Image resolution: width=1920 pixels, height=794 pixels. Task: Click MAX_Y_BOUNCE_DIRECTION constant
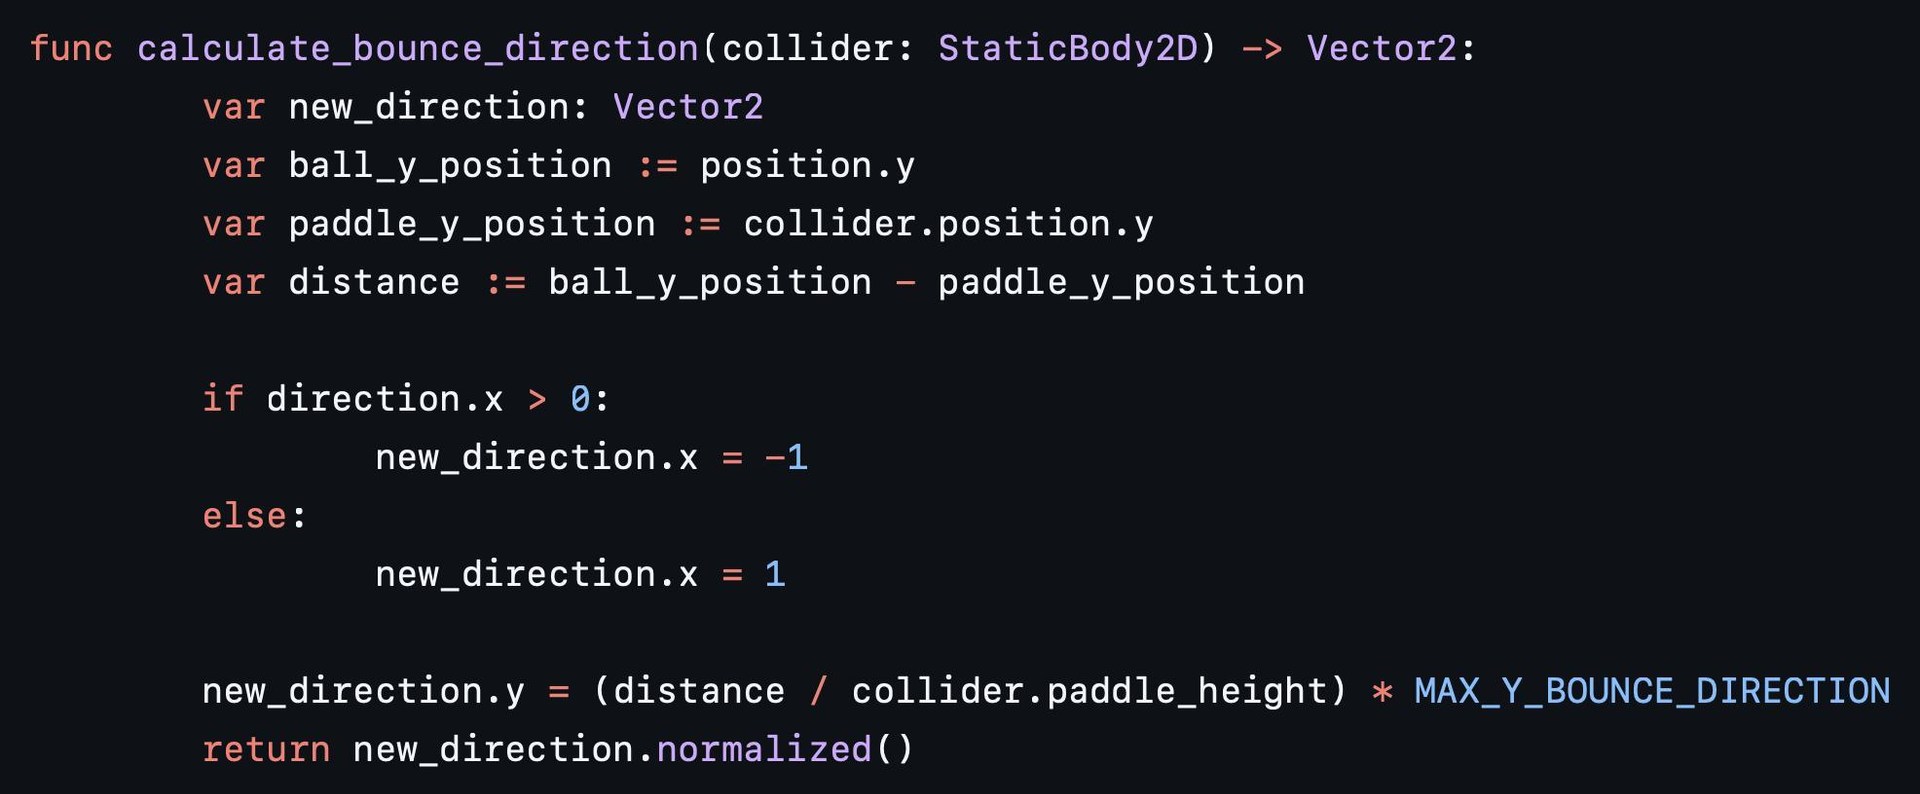tap(1652, 691)
